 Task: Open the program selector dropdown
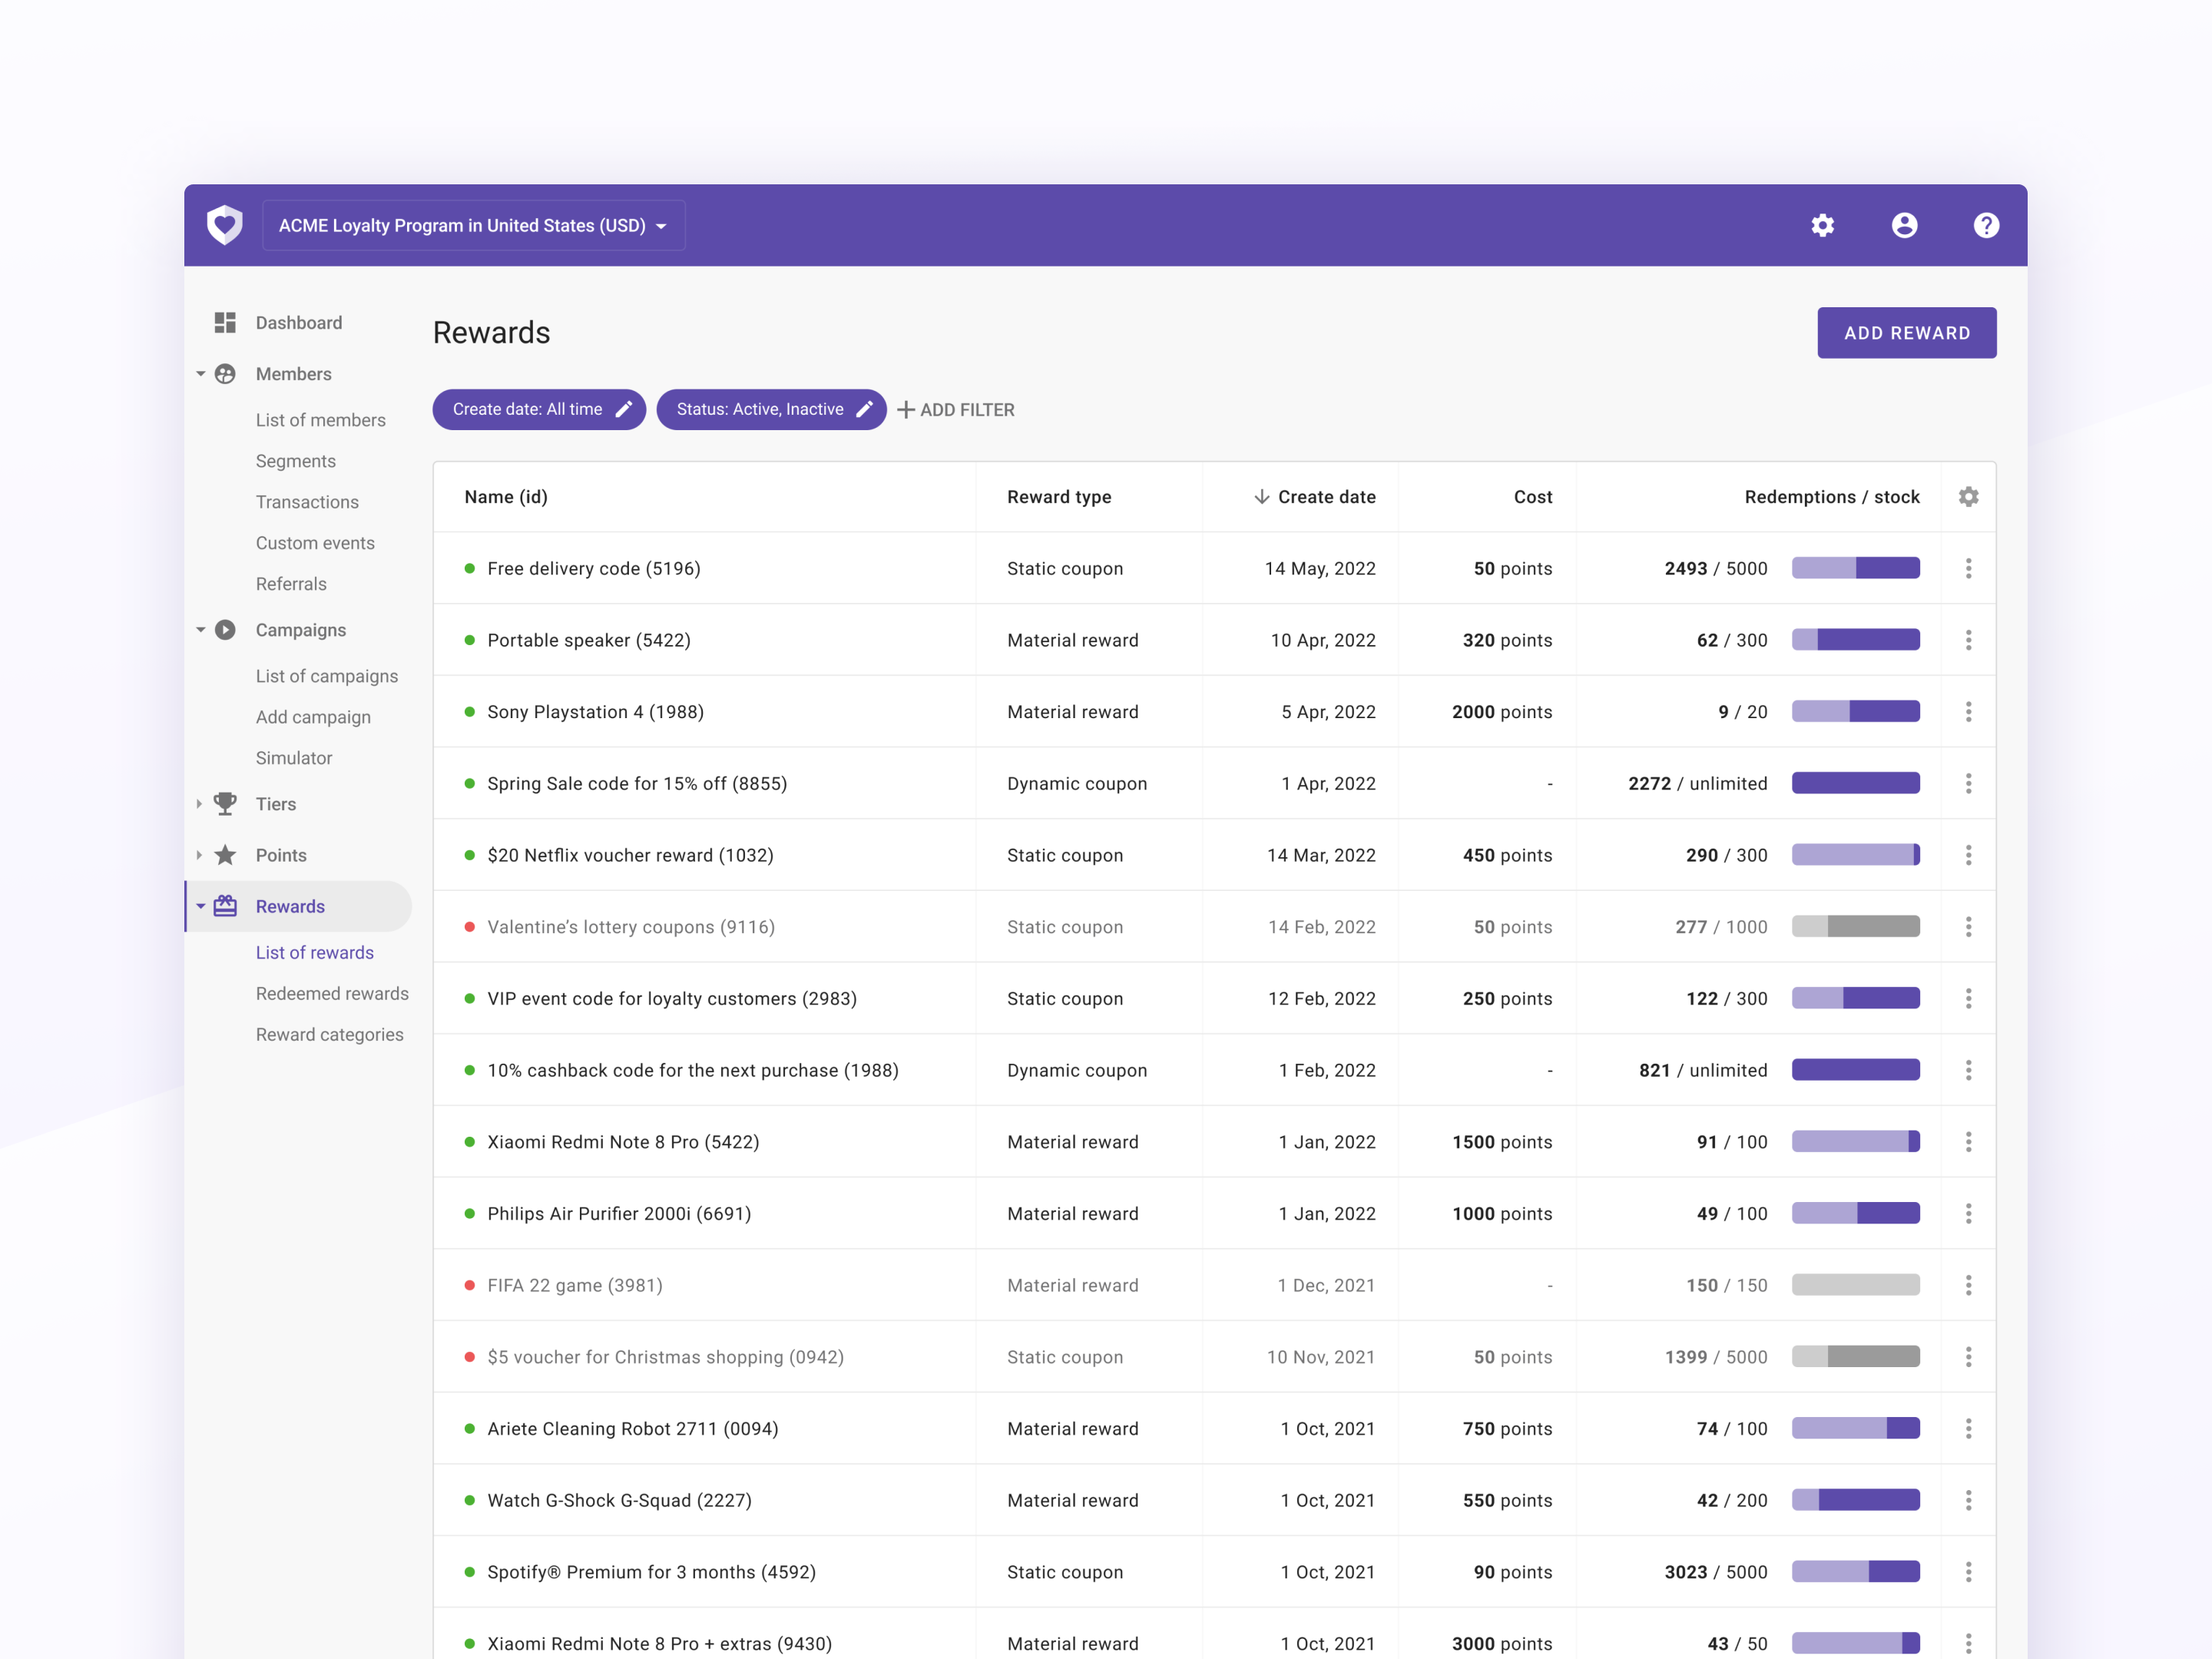pos(473,226)
